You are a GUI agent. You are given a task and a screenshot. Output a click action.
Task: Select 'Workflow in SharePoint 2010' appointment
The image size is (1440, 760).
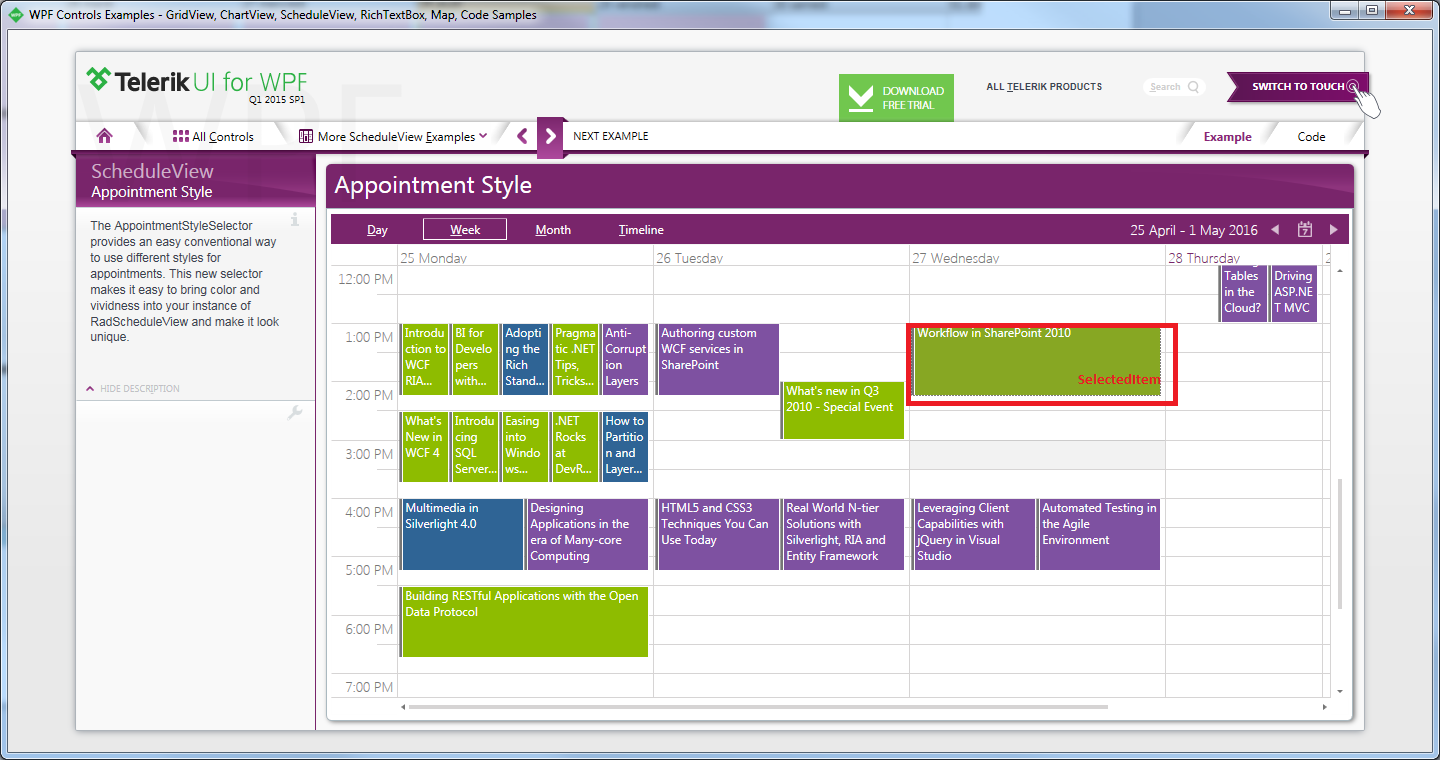point(1037,360)
